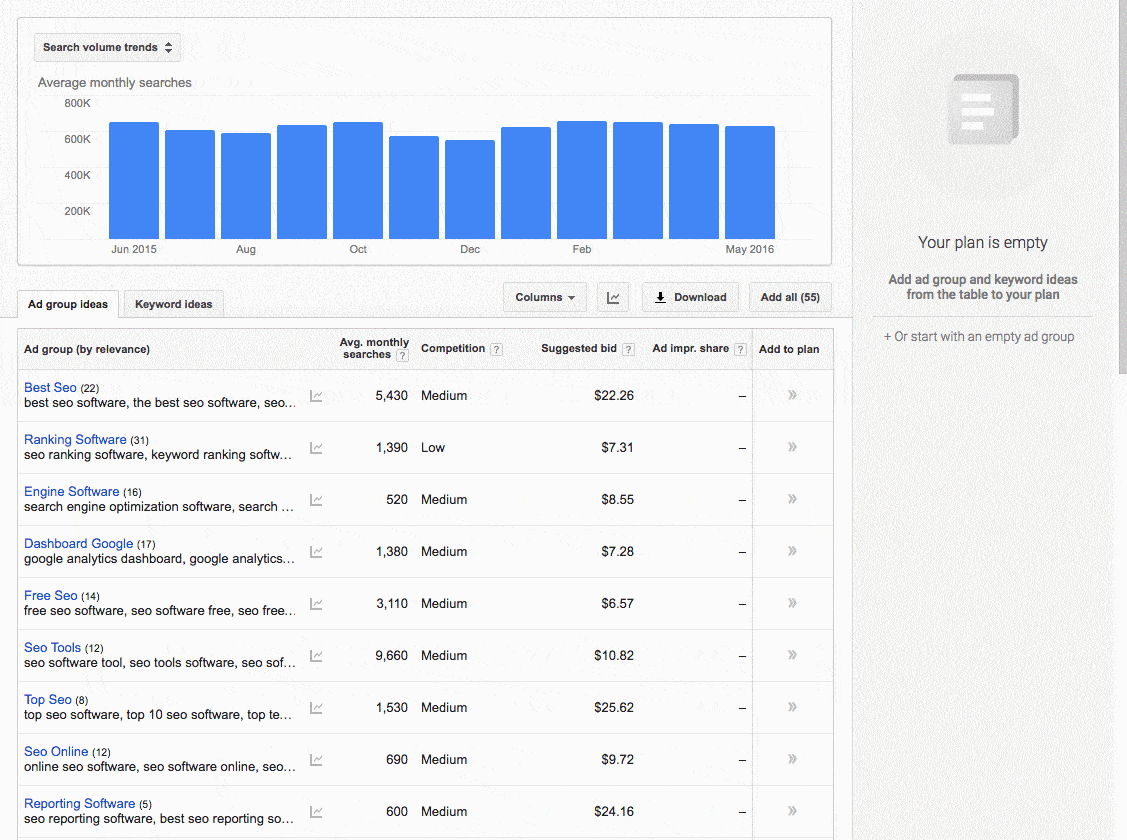Show trend chart for Seo Tools row
This screenshot has width=1127, height=840.
(316, 656)
